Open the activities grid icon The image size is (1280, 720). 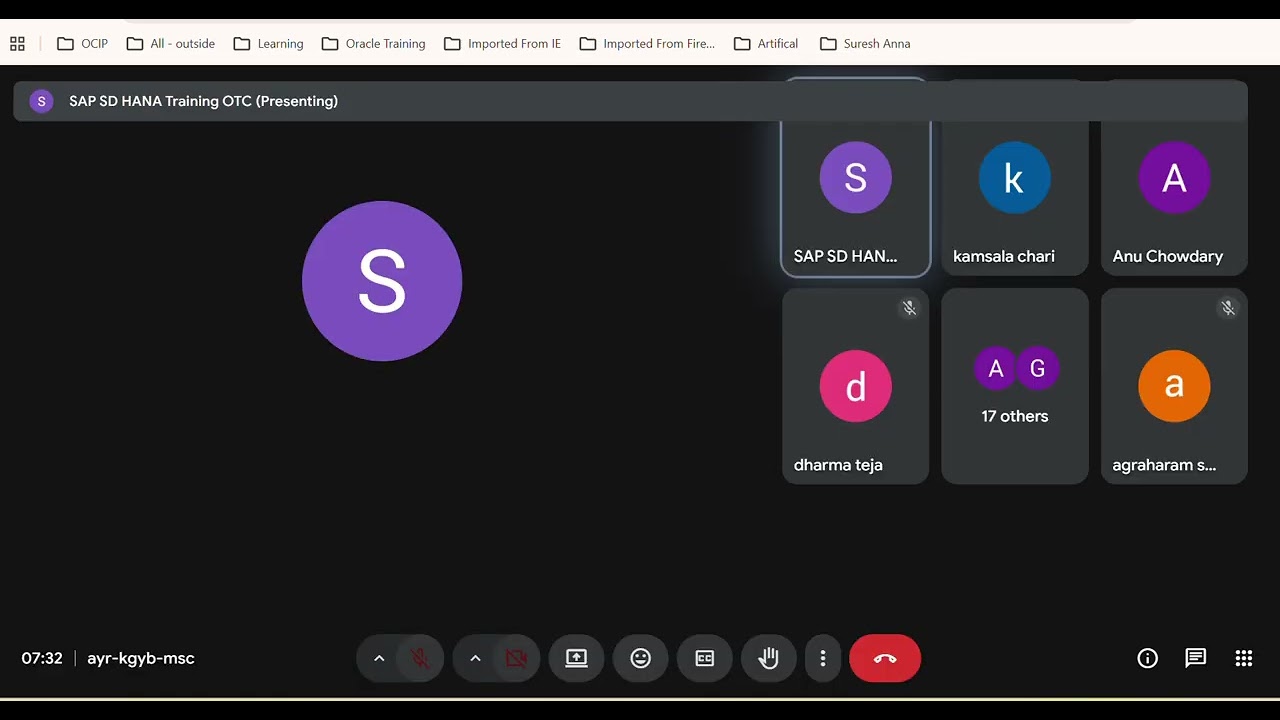point(1244,658)
